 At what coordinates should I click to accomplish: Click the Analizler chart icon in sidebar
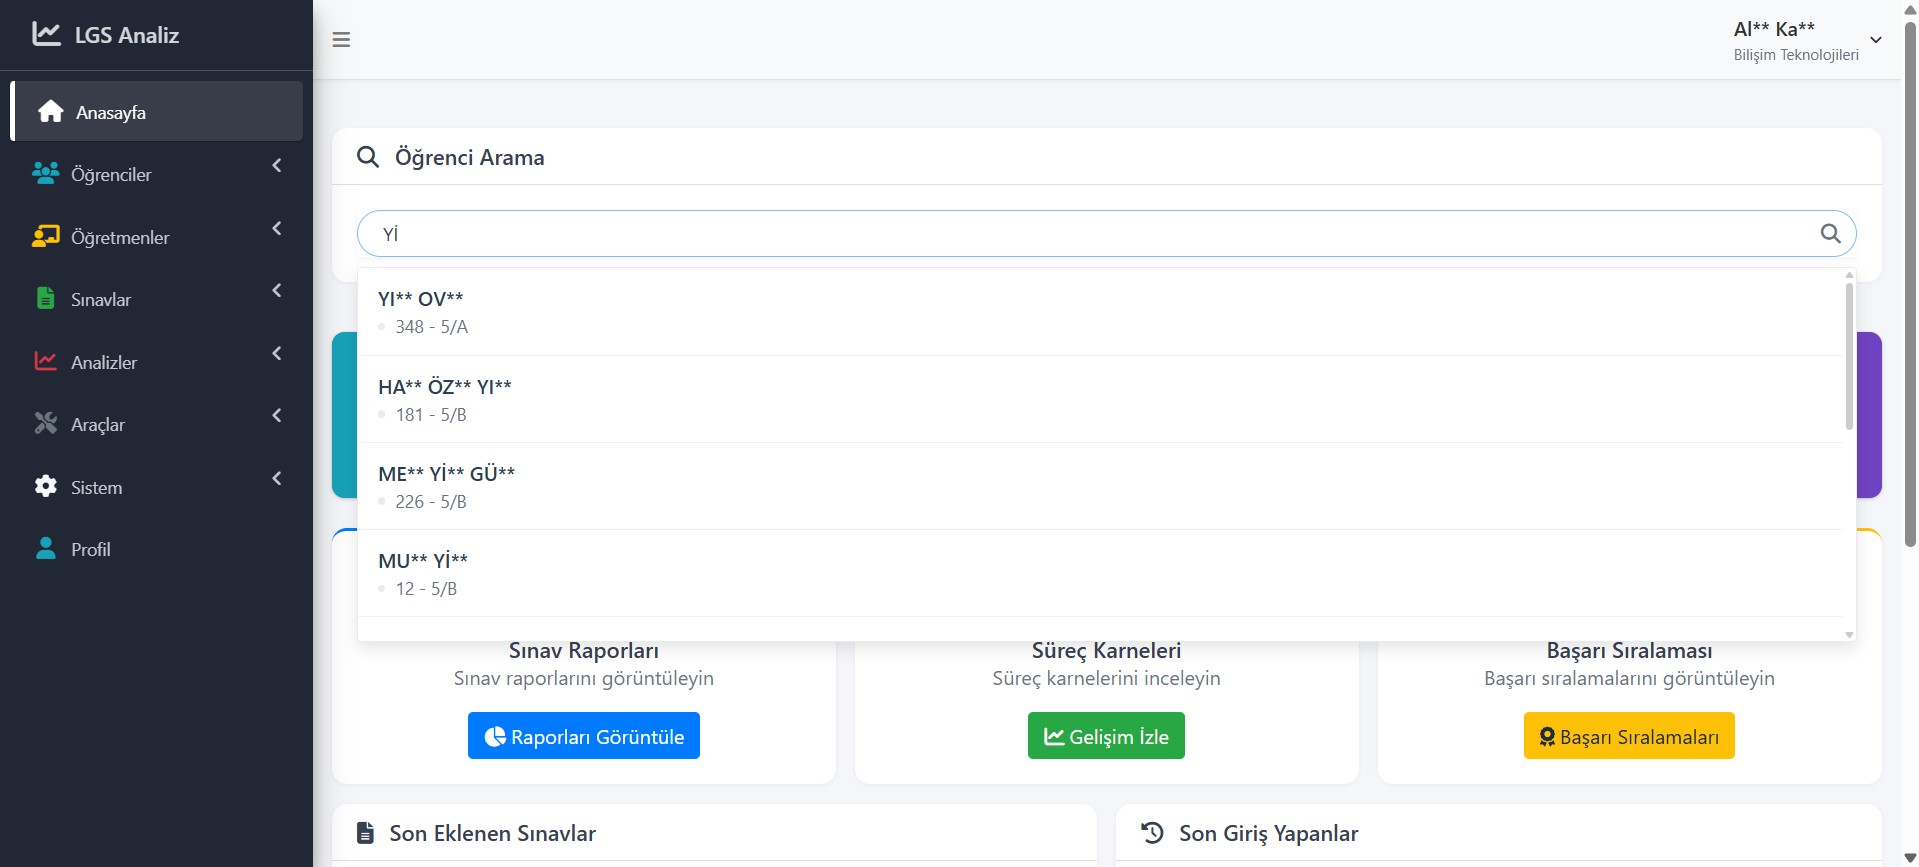[45, 362]
